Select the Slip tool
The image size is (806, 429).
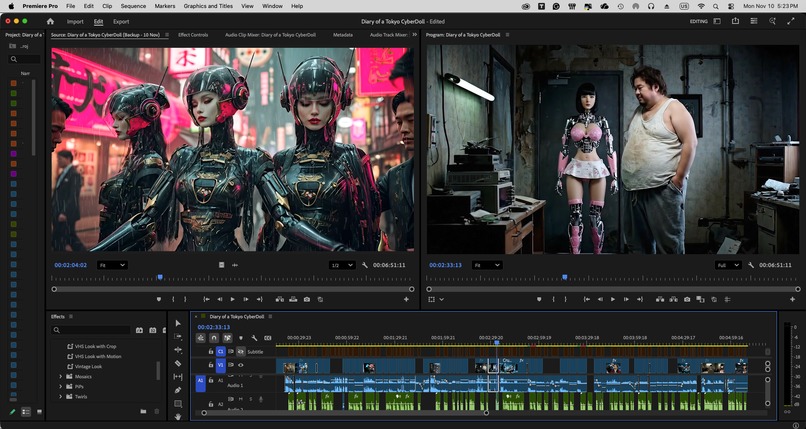(178, 377)
